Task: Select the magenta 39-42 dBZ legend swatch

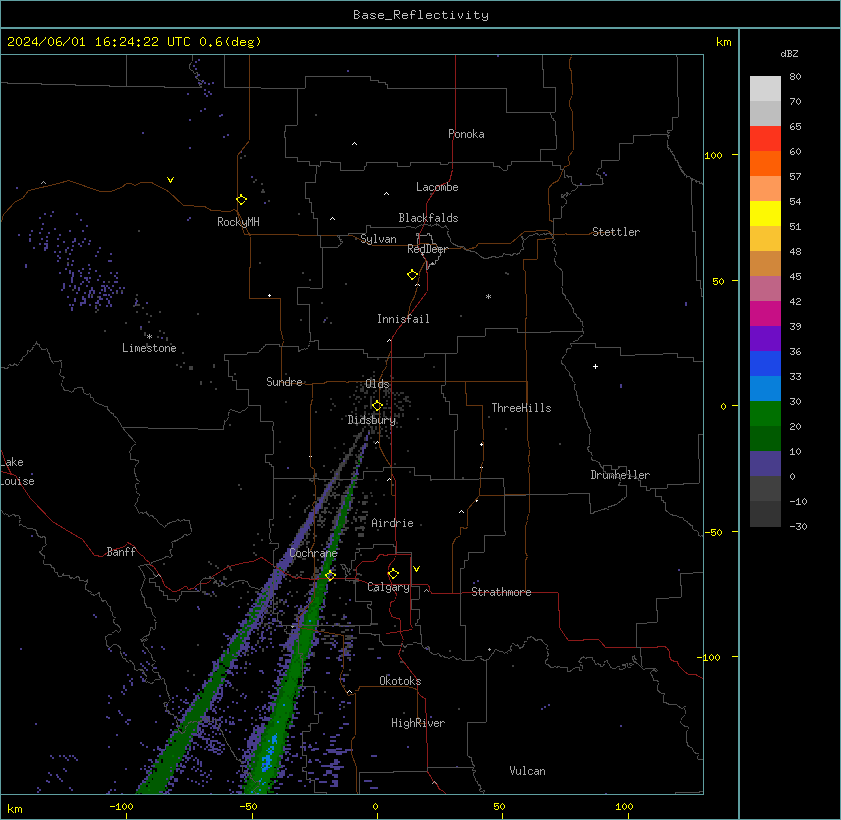Action: 765,314
